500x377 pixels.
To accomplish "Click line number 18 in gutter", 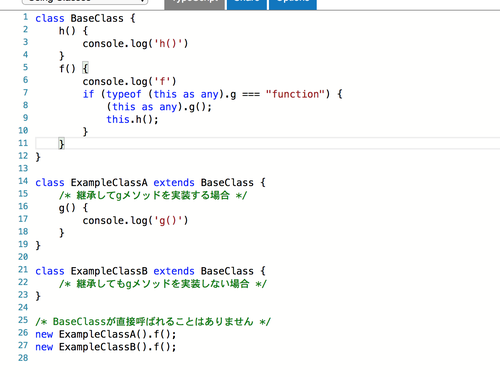I will click(x=23, y=232).
